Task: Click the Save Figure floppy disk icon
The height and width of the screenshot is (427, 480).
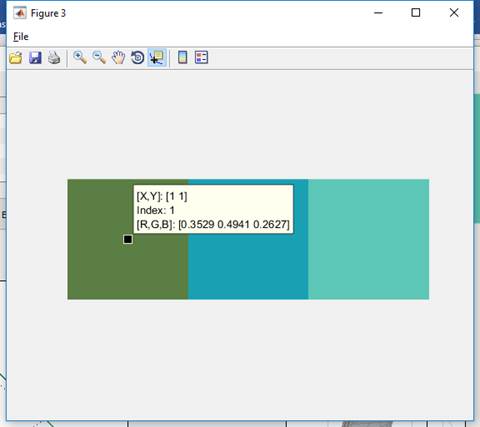Action: coord(35,58)
